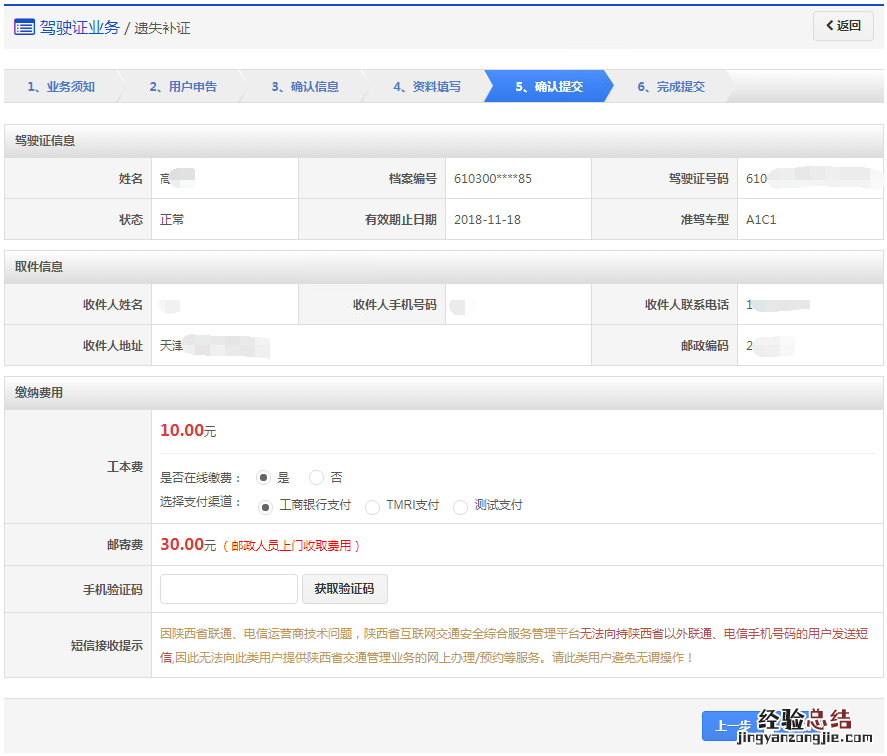Image resolution: width=887 pixels, height=756 pixels.
Task: Choose 否 for online payment
Action: [317, 478]
